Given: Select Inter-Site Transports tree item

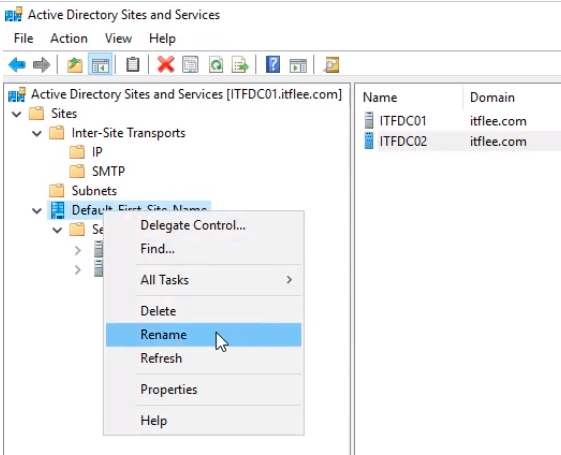Looking at the screenshot, I should click(x=128, y=133).
